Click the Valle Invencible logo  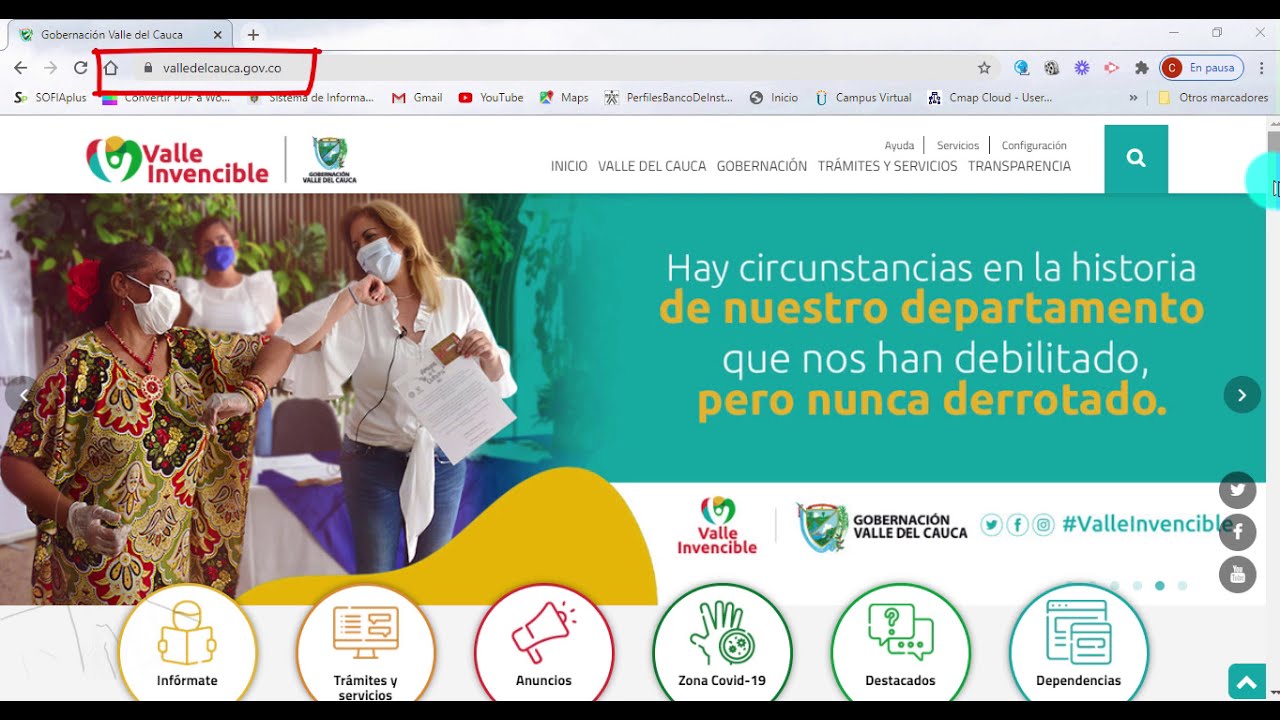coord(177,160)
